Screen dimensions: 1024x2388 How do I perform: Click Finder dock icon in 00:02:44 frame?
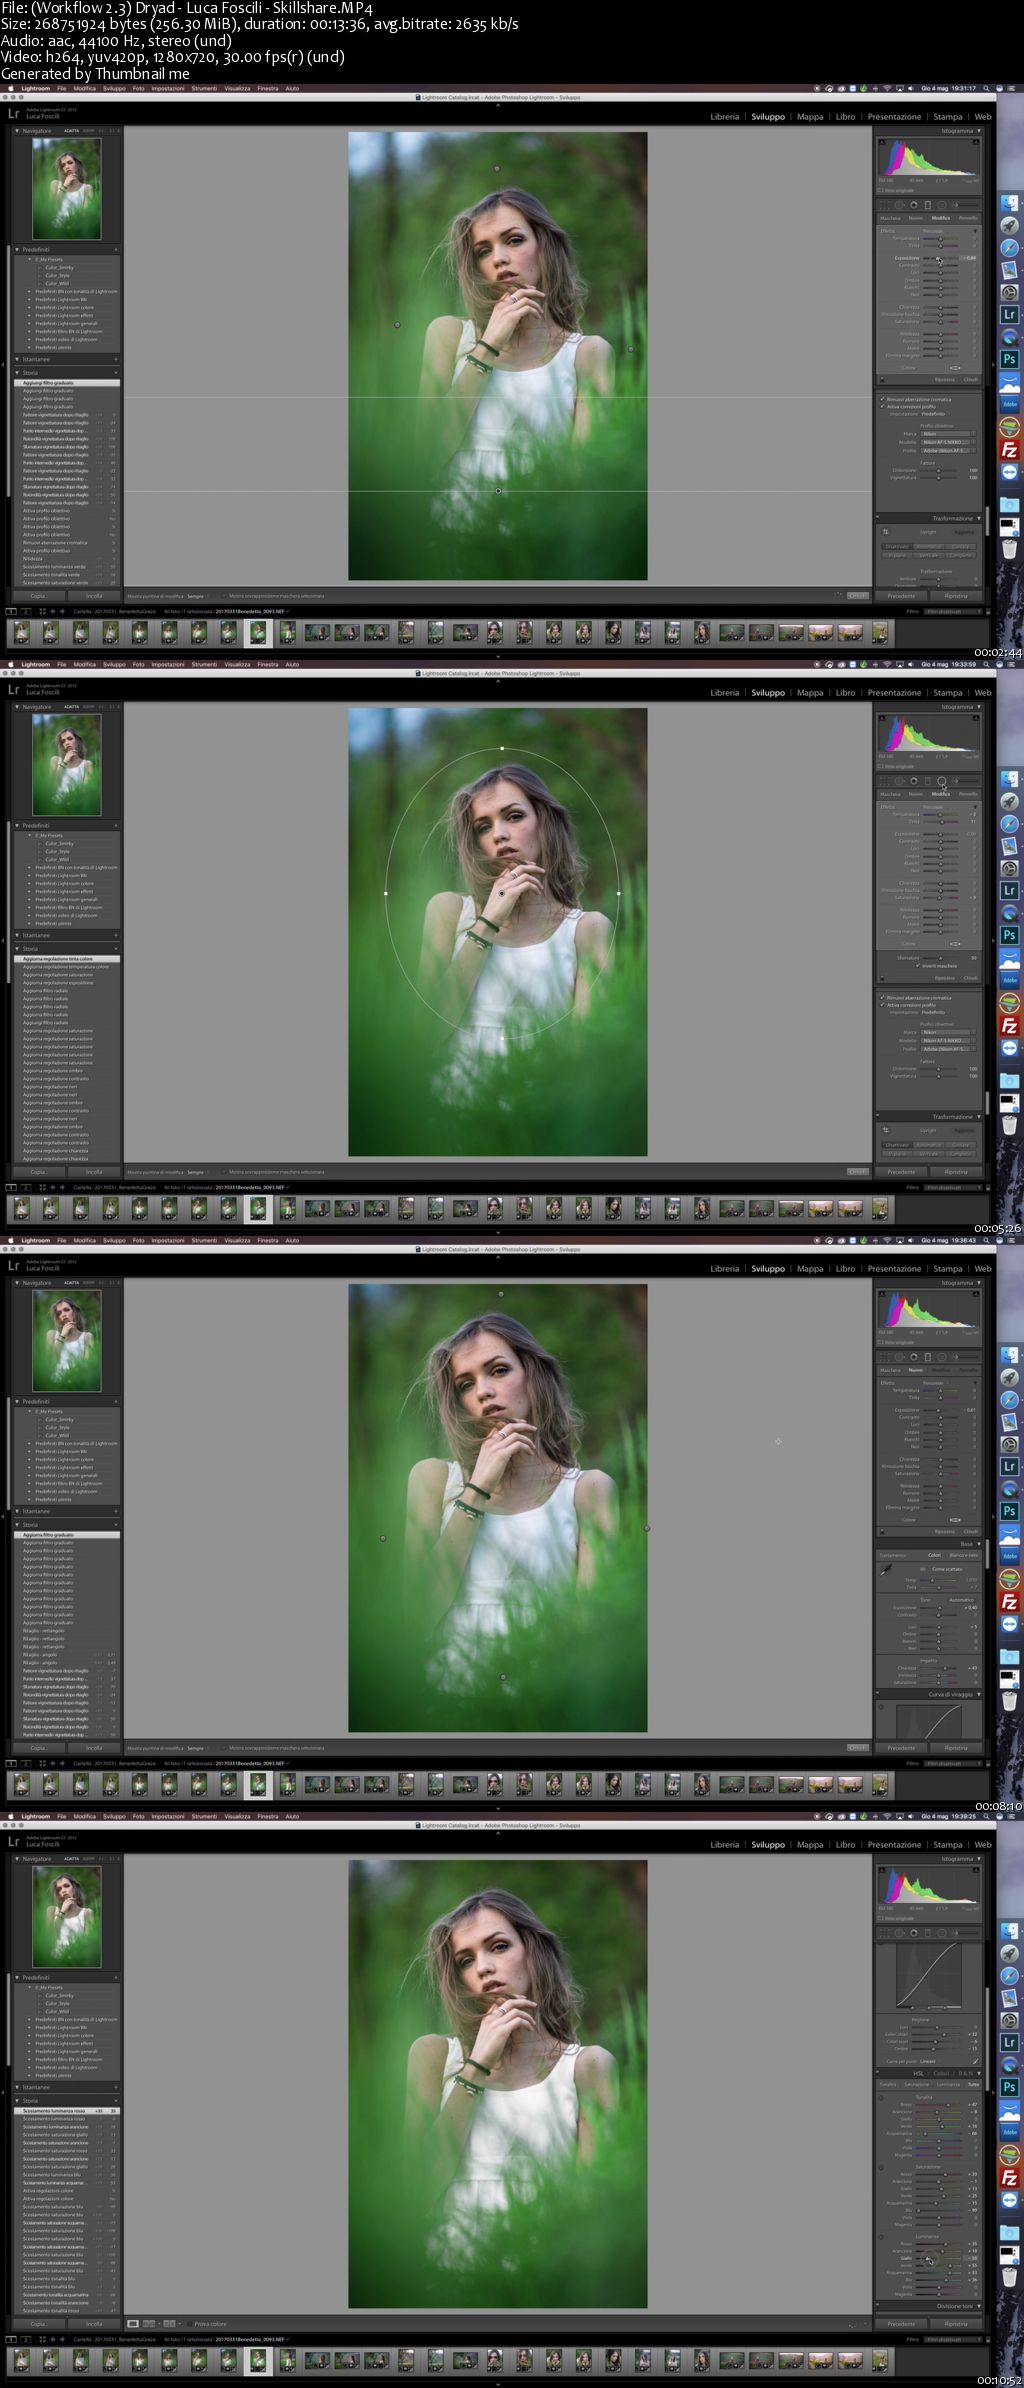point(1009,202)
